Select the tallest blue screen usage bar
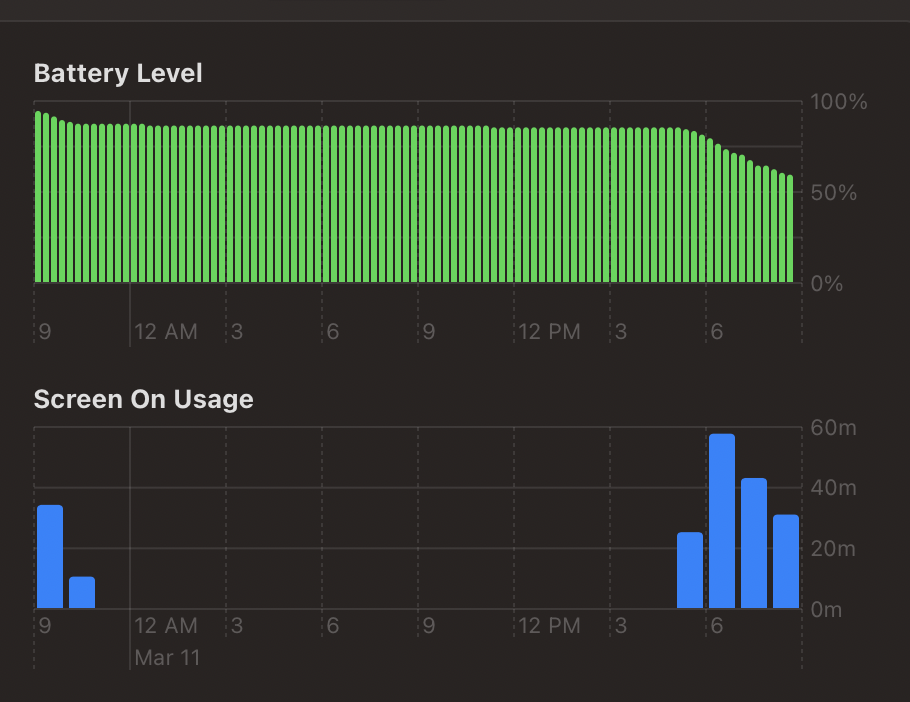910x702 pixels. click(x=722, y=521)
